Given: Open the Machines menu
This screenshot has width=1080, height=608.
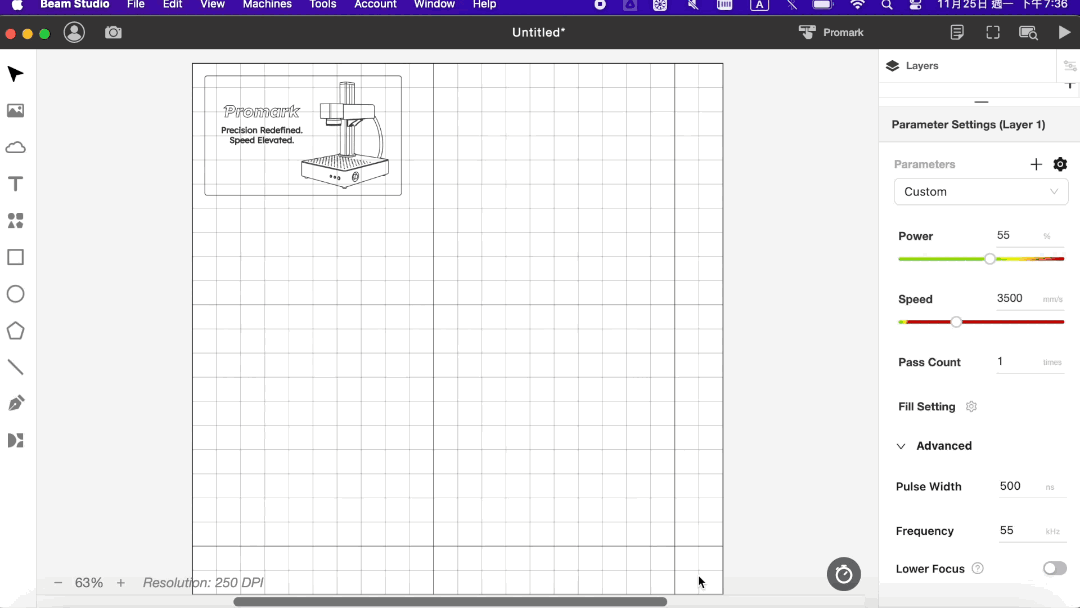Looking at the screenshot, I should [x=267, y=5].
